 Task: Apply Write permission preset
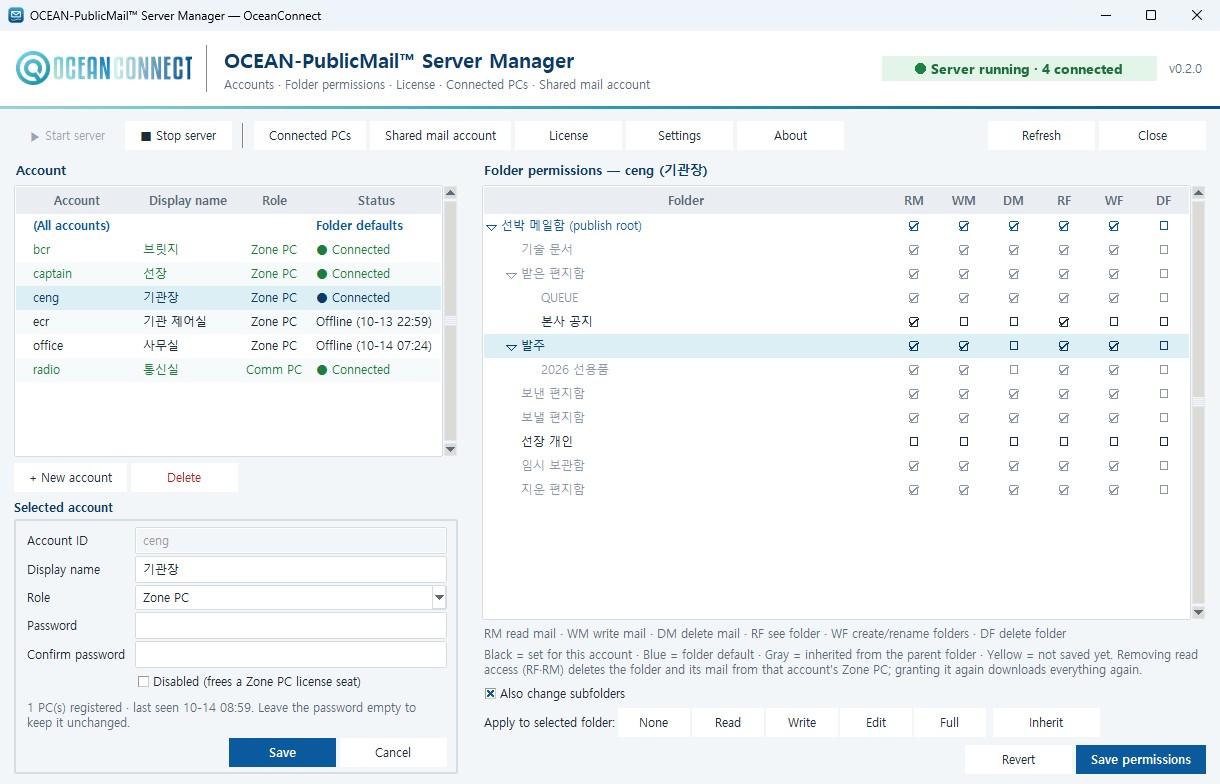(x=802, y=723)
